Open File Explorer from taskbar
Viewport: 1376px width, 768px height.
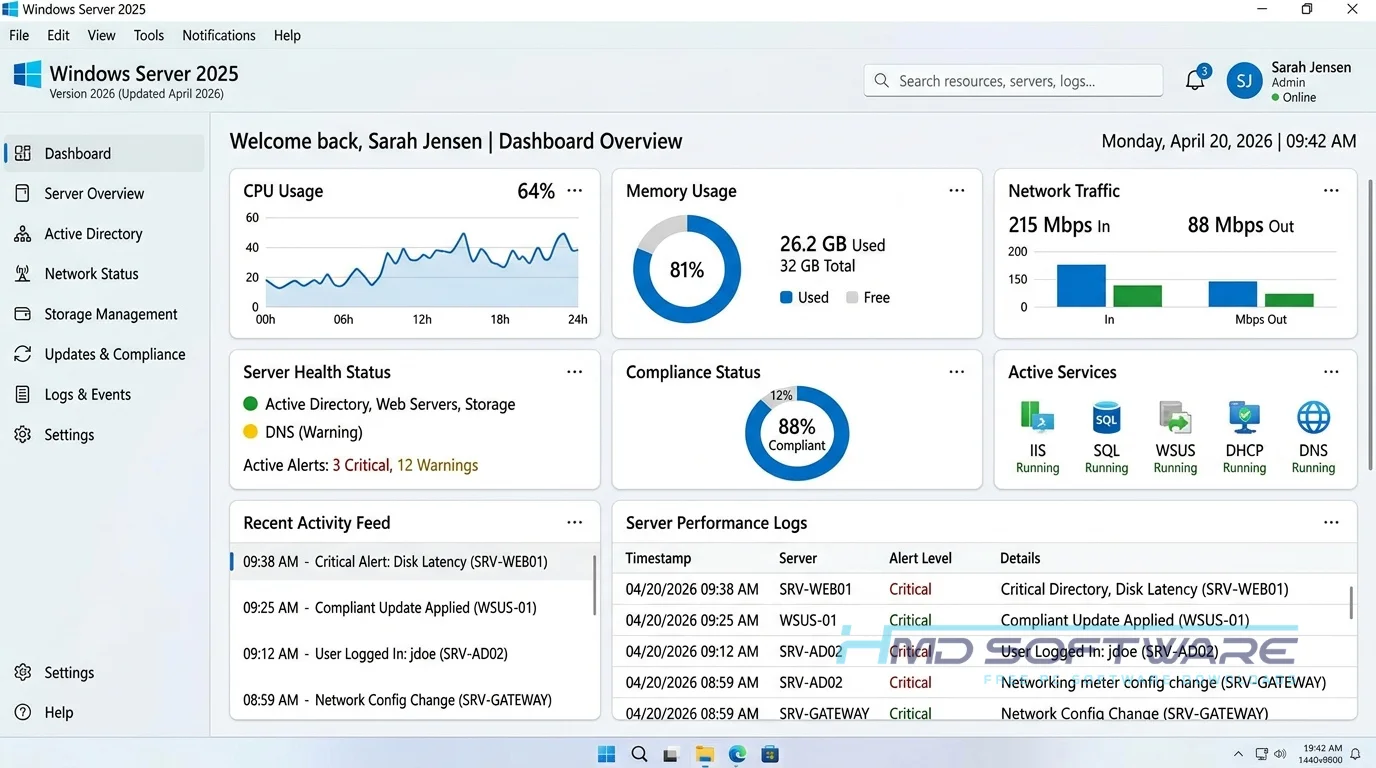pos(704,754)
